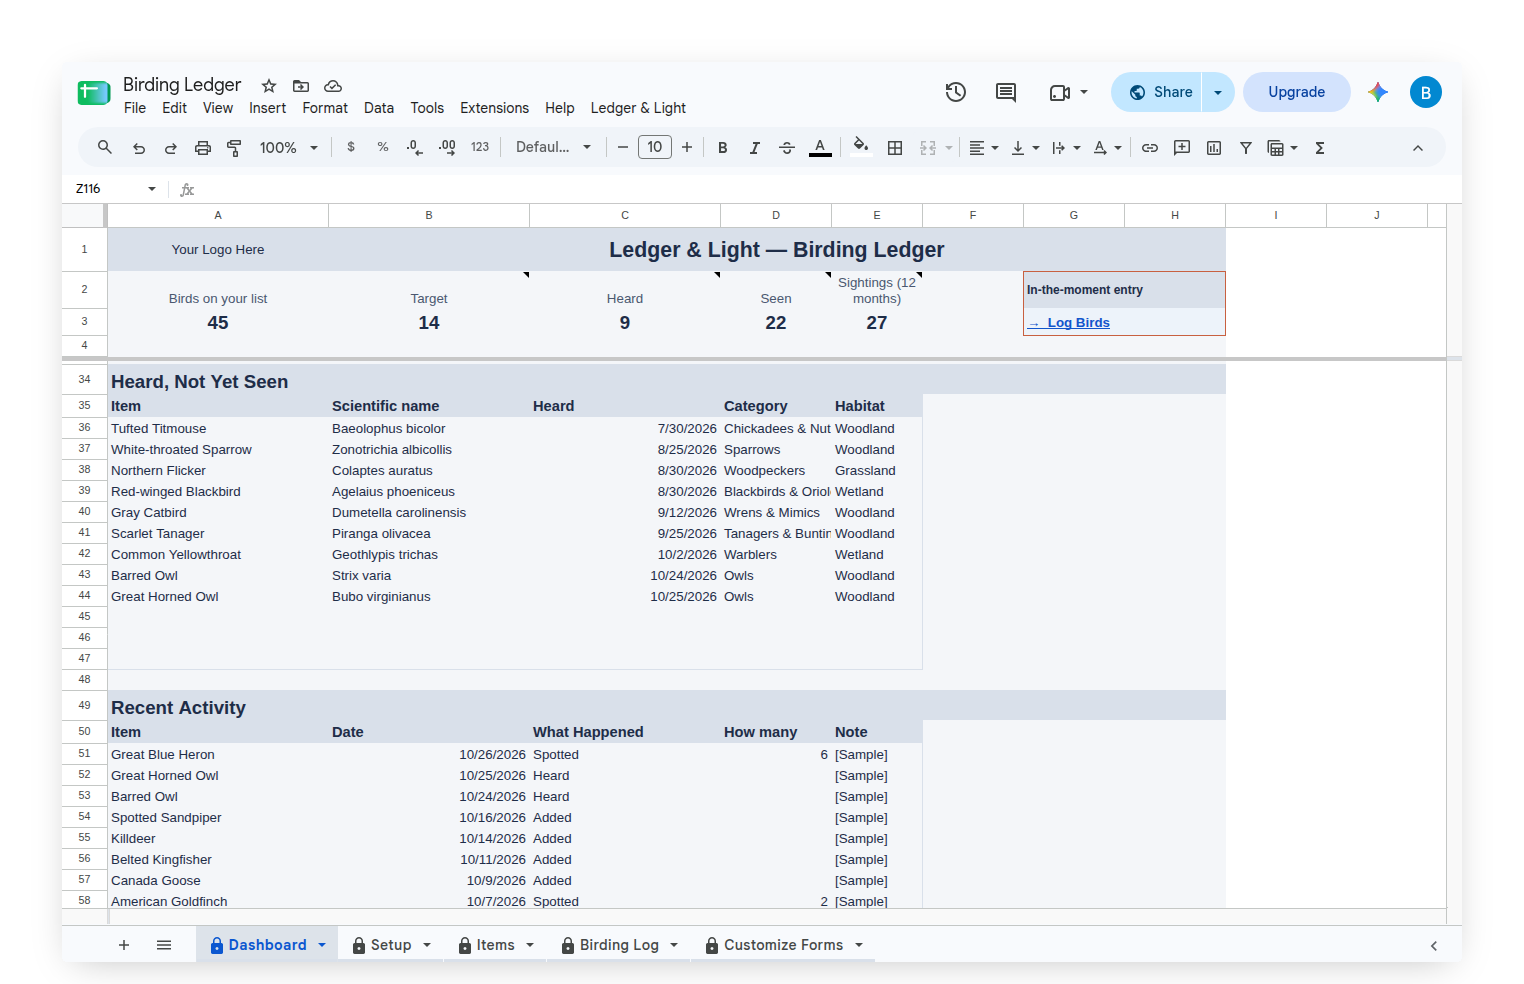The image size is (1524, 984).
Task: Open the Dashboard tab menu arrow
Action: click(x=322, y=945)
